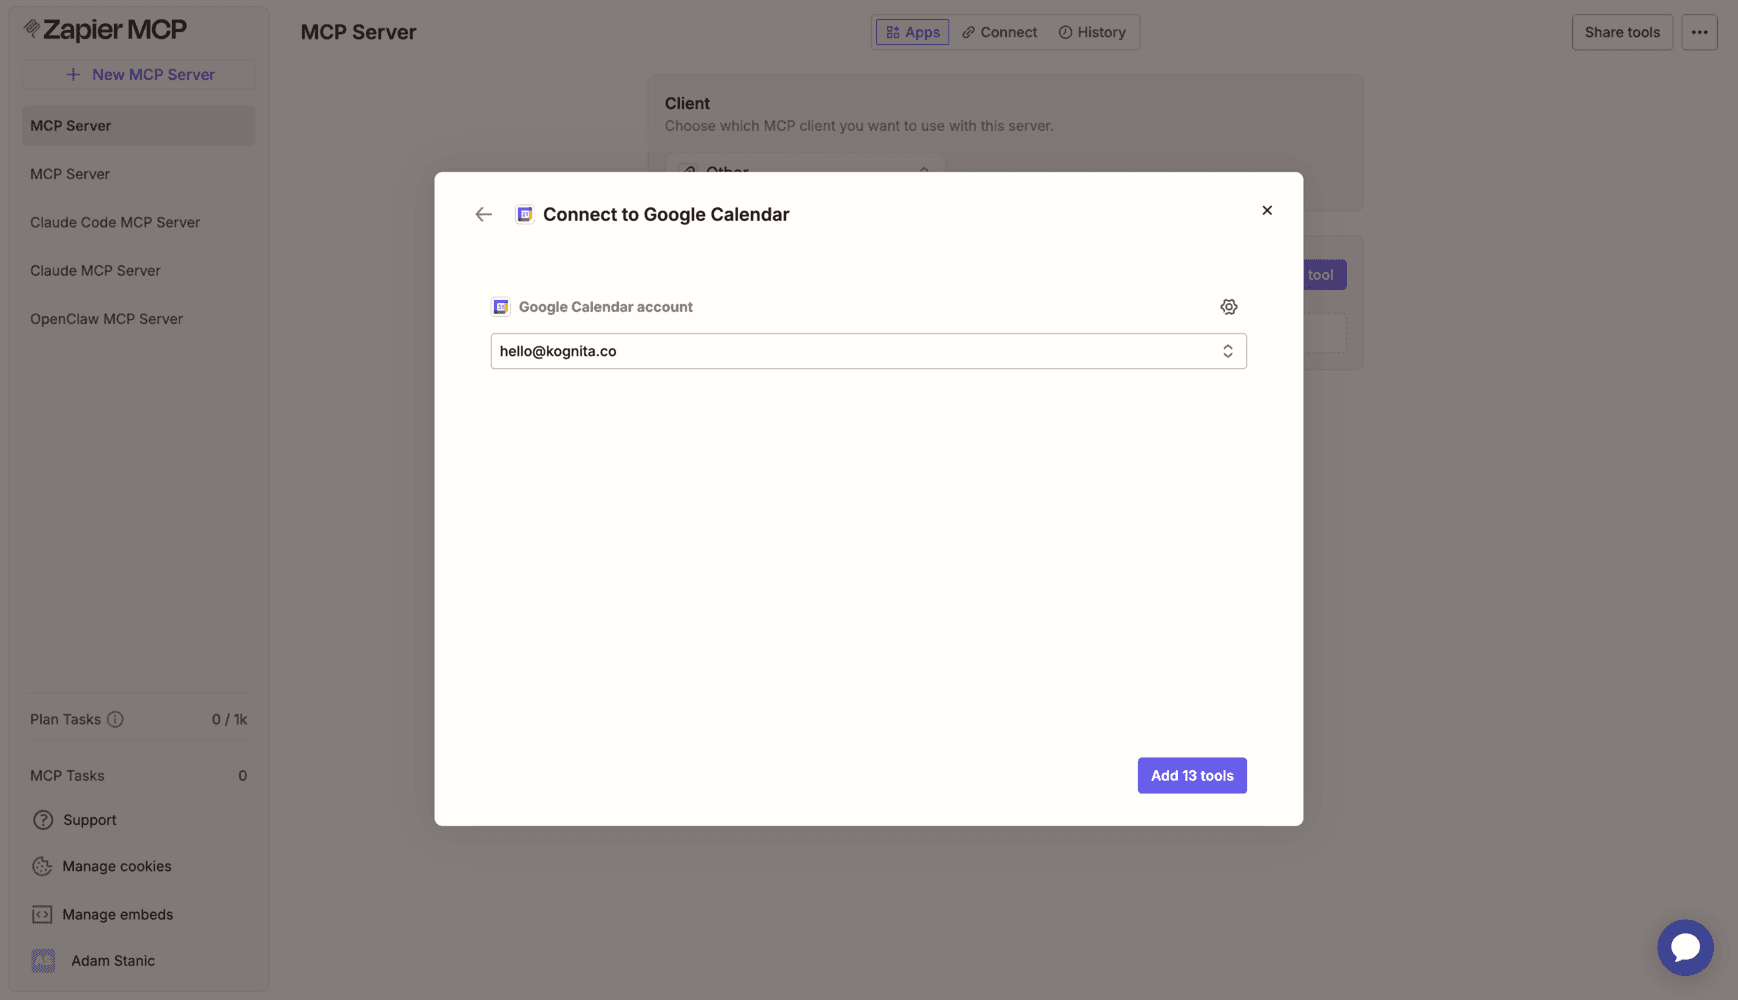The width and height of the screenshot is (1738, 1000).
Task: Click the Client section heading
Action: pos(687,103)
